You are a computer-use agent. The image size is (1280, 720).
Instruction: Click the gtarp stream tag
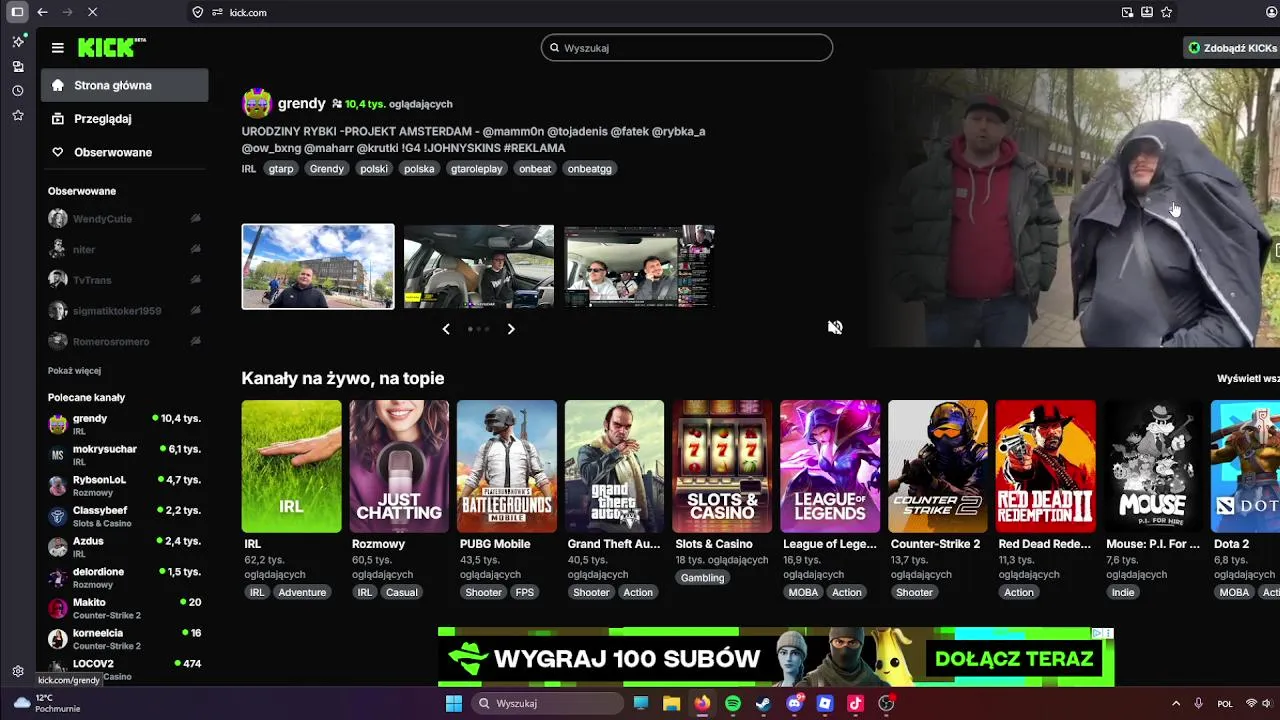(281, 169)
